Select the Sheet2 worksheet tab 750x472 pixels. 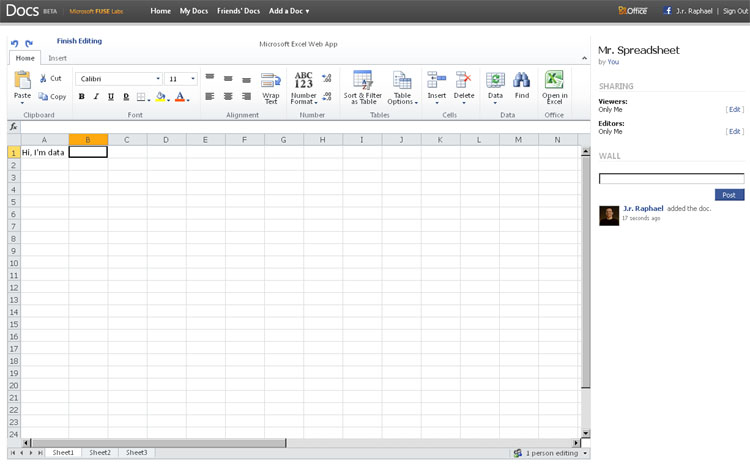pos(100,453)
